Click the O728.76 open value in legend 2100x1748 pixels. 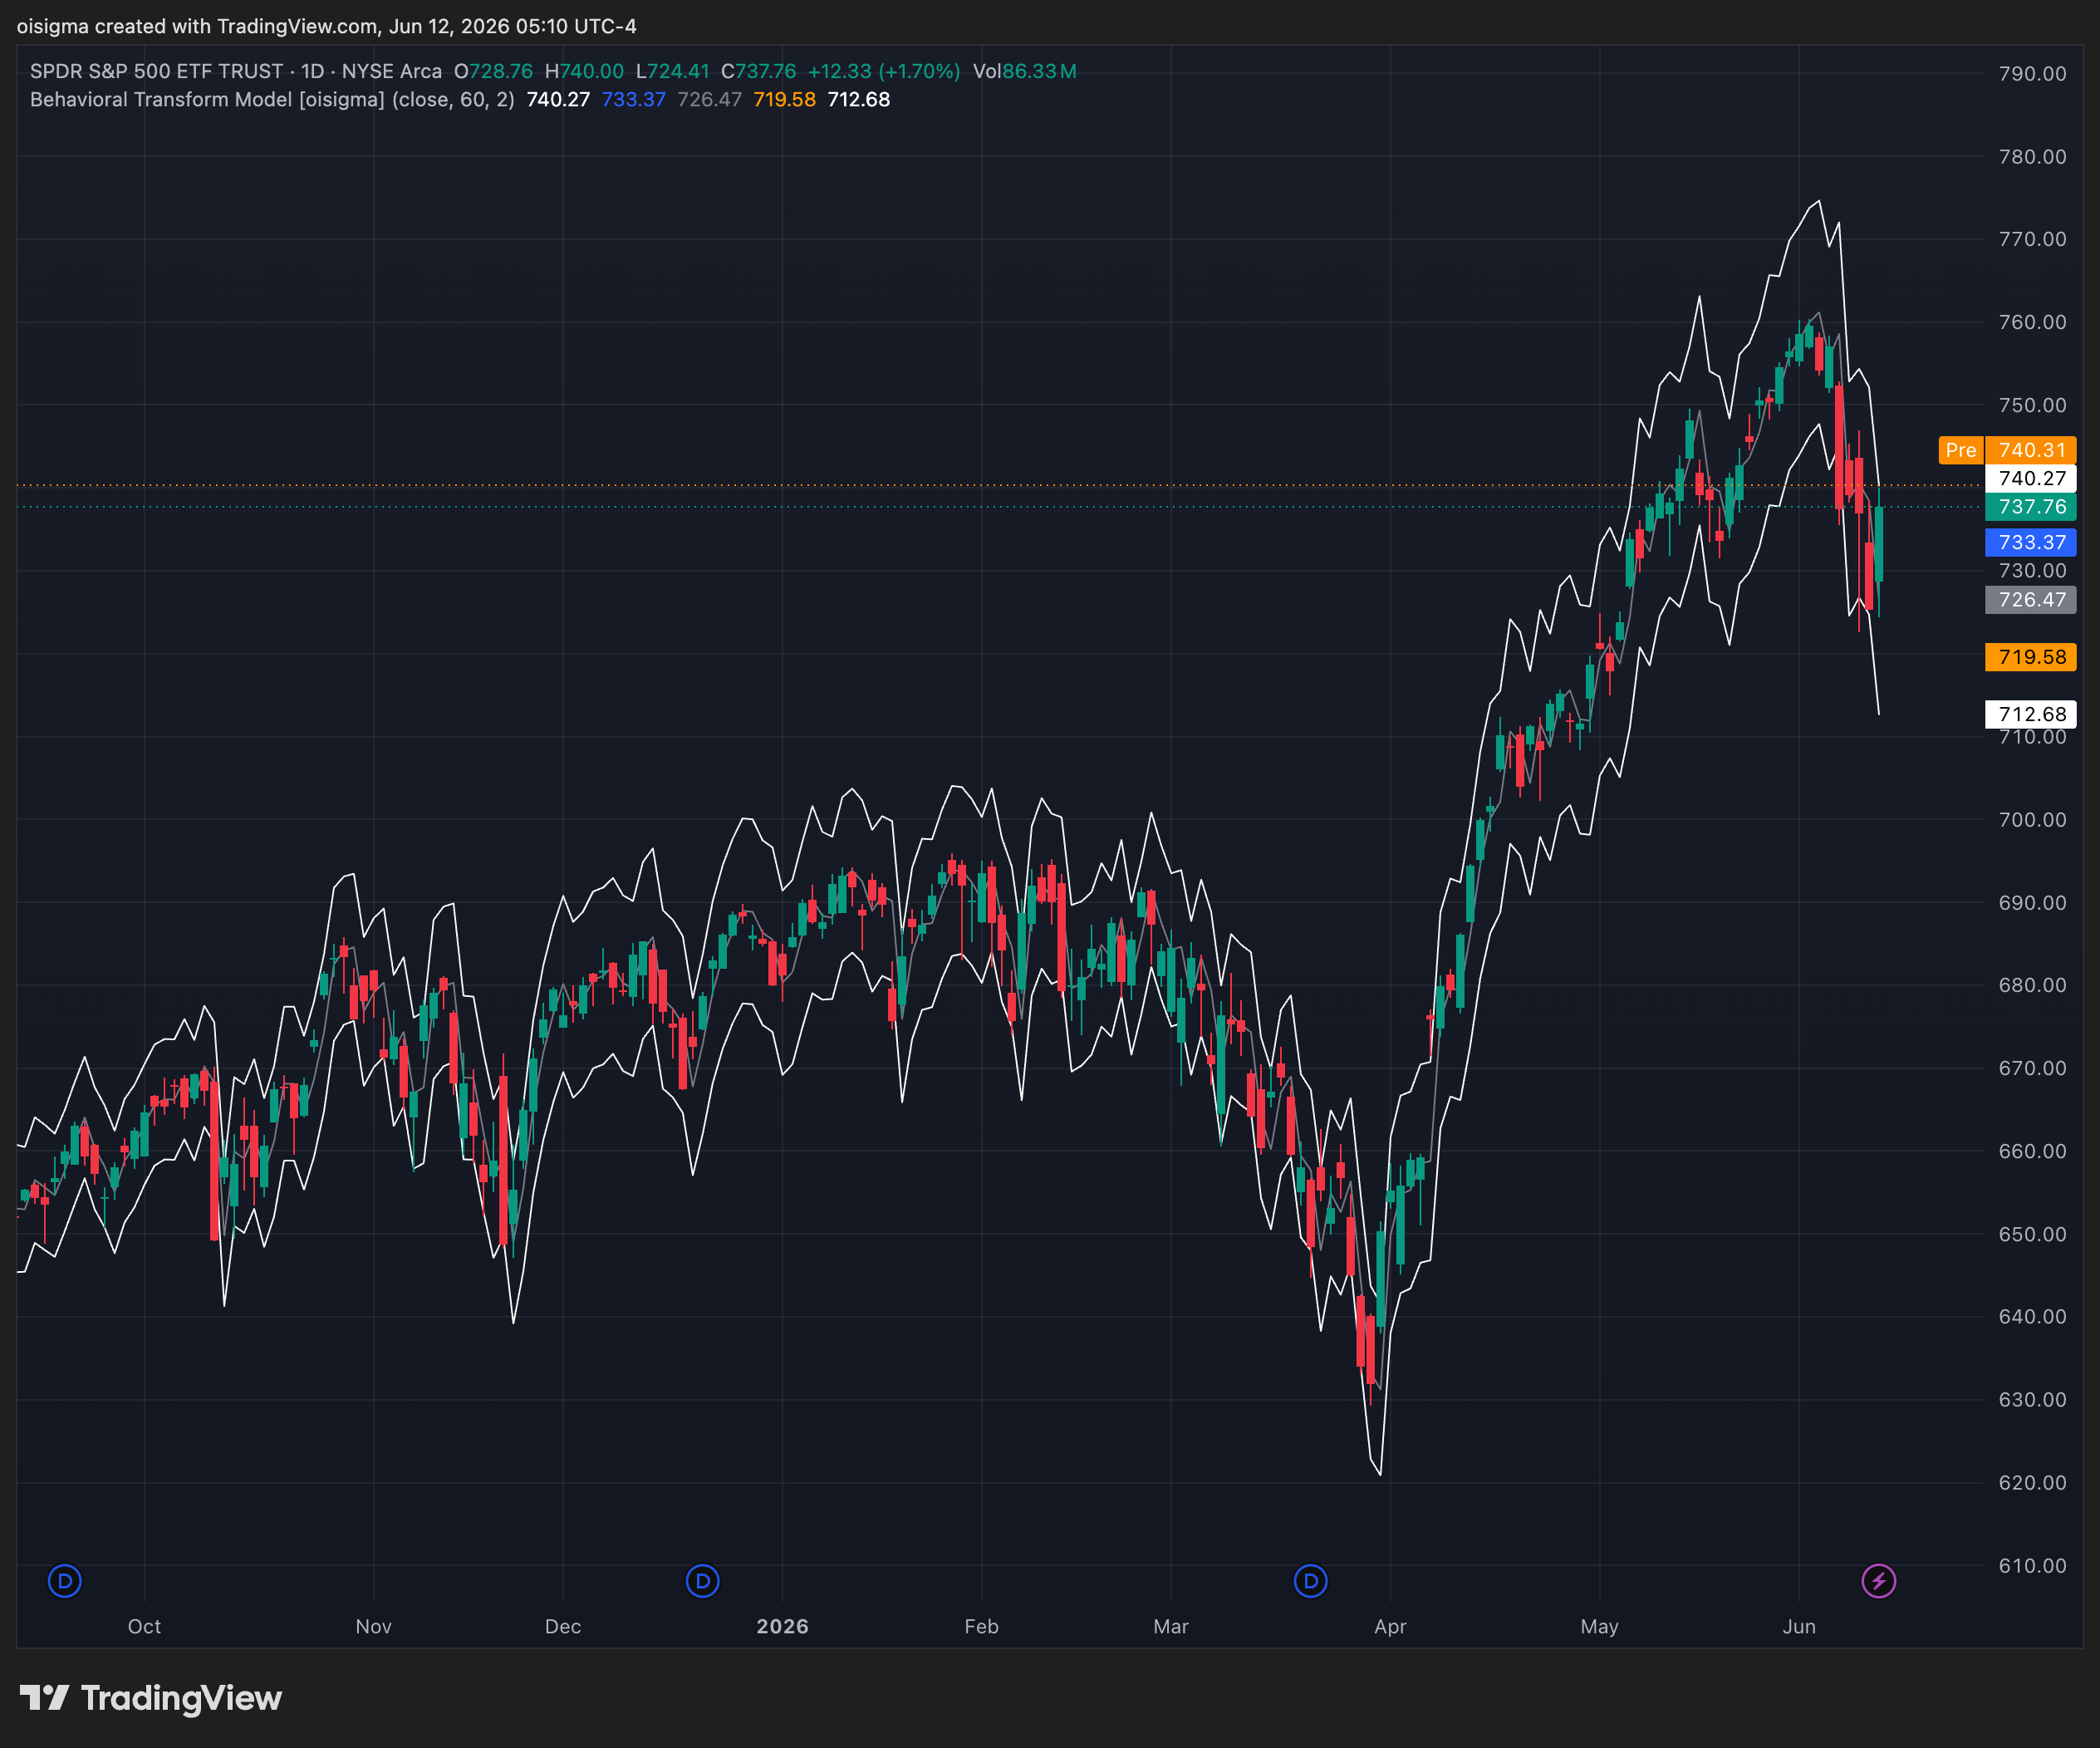[x=493, y=71]
